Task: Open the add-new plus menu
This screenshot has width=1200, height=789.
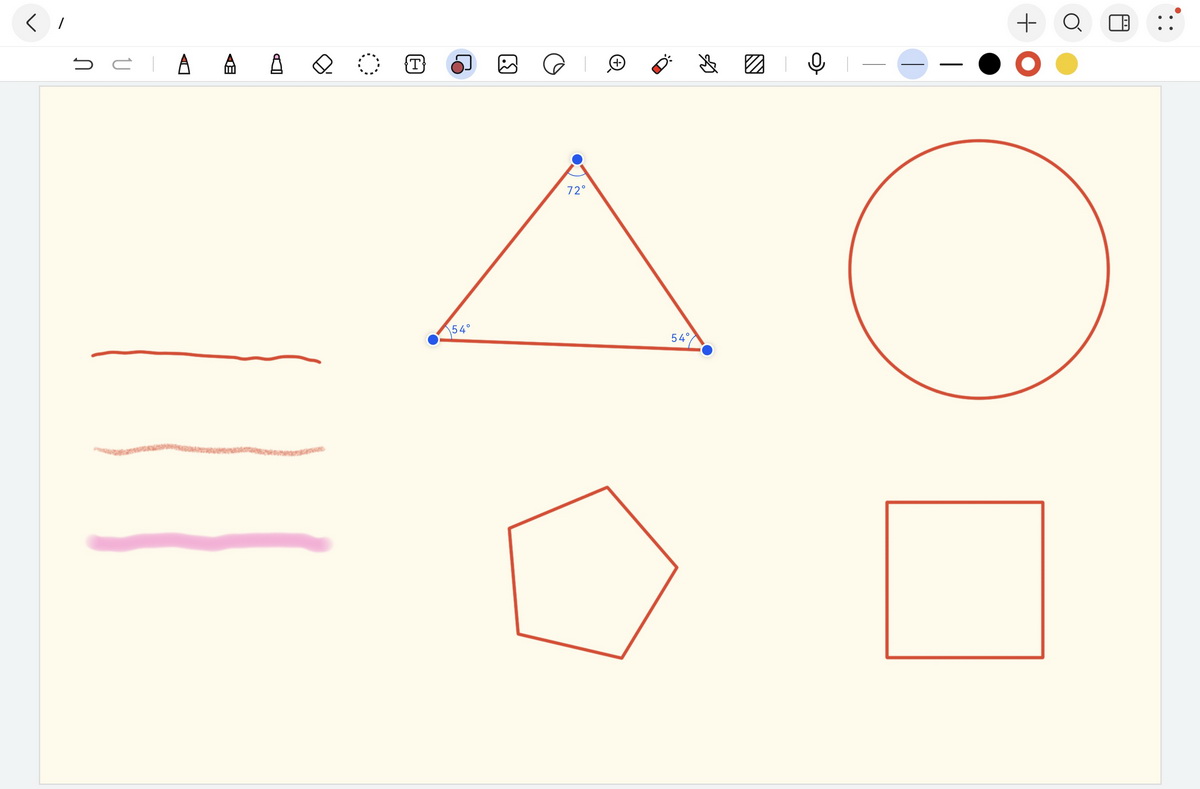Action: click(x=1026, y=22)
